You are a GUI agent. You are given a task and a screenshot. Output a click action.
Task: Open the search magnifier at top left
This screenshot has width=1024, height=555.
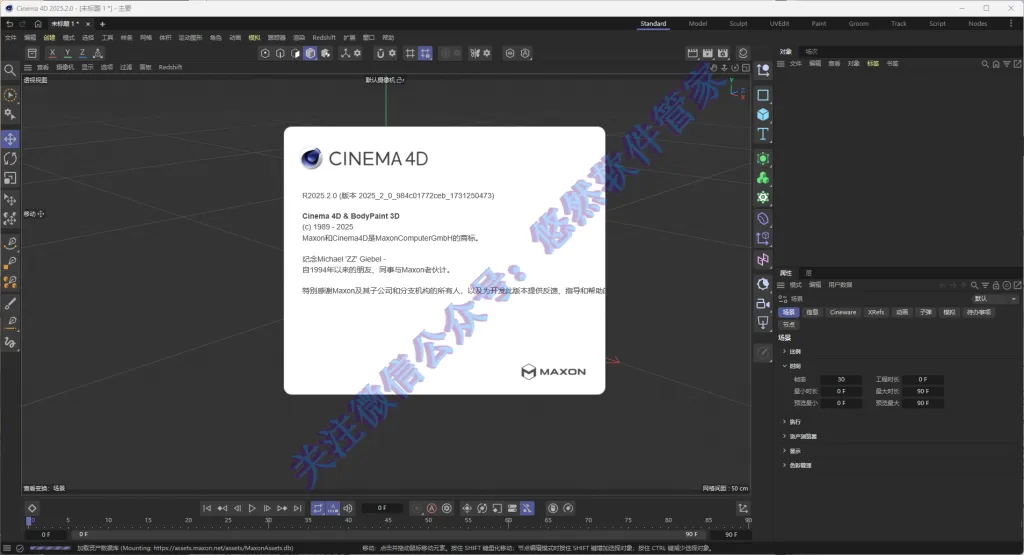pyautogui.click(x=10, y=70)
